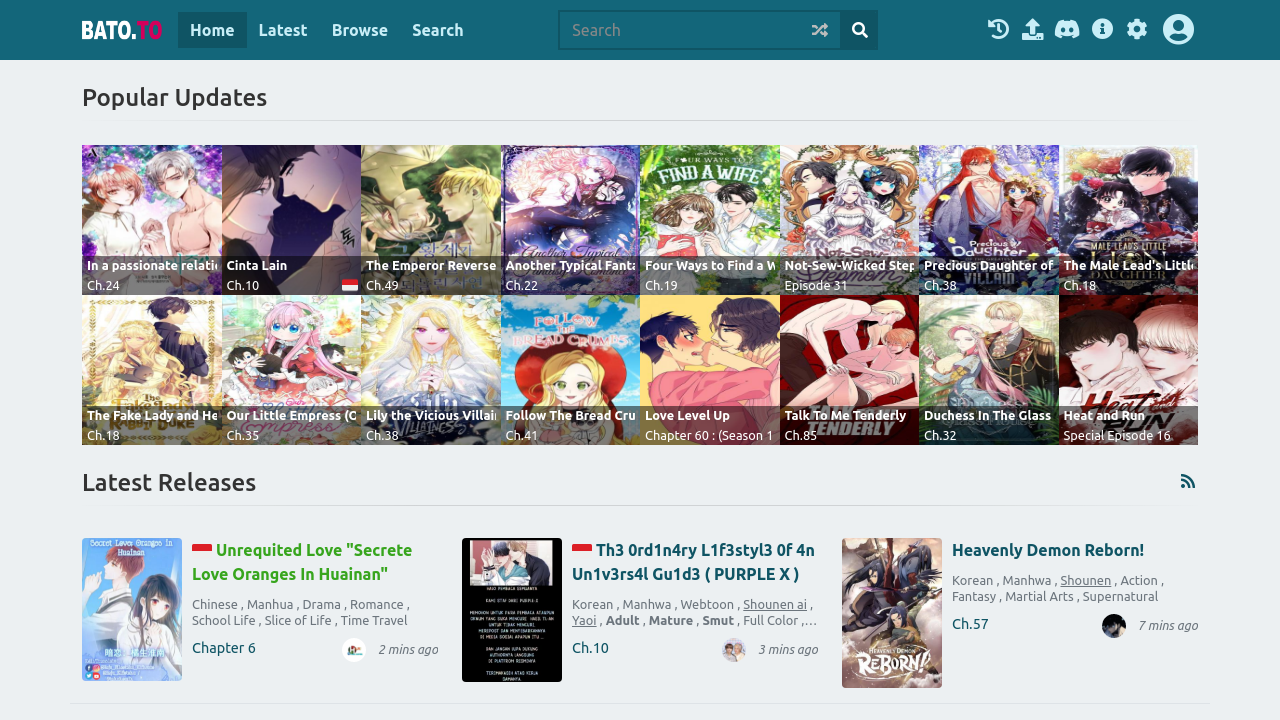Open Heavenly Demon Reborn cover image
Viewport: 1280px width, 720px height.
pyautogui.click(x=892, y=613)
